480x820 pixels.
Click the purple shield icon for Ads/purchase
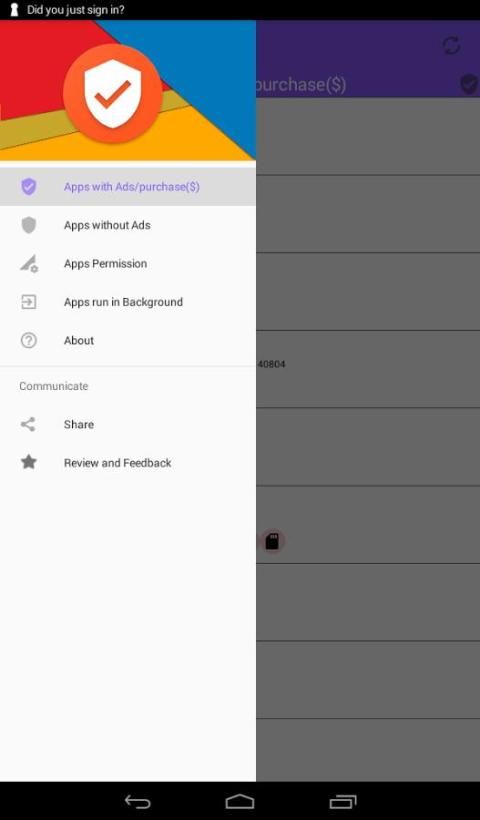click(x=29, y=187)
